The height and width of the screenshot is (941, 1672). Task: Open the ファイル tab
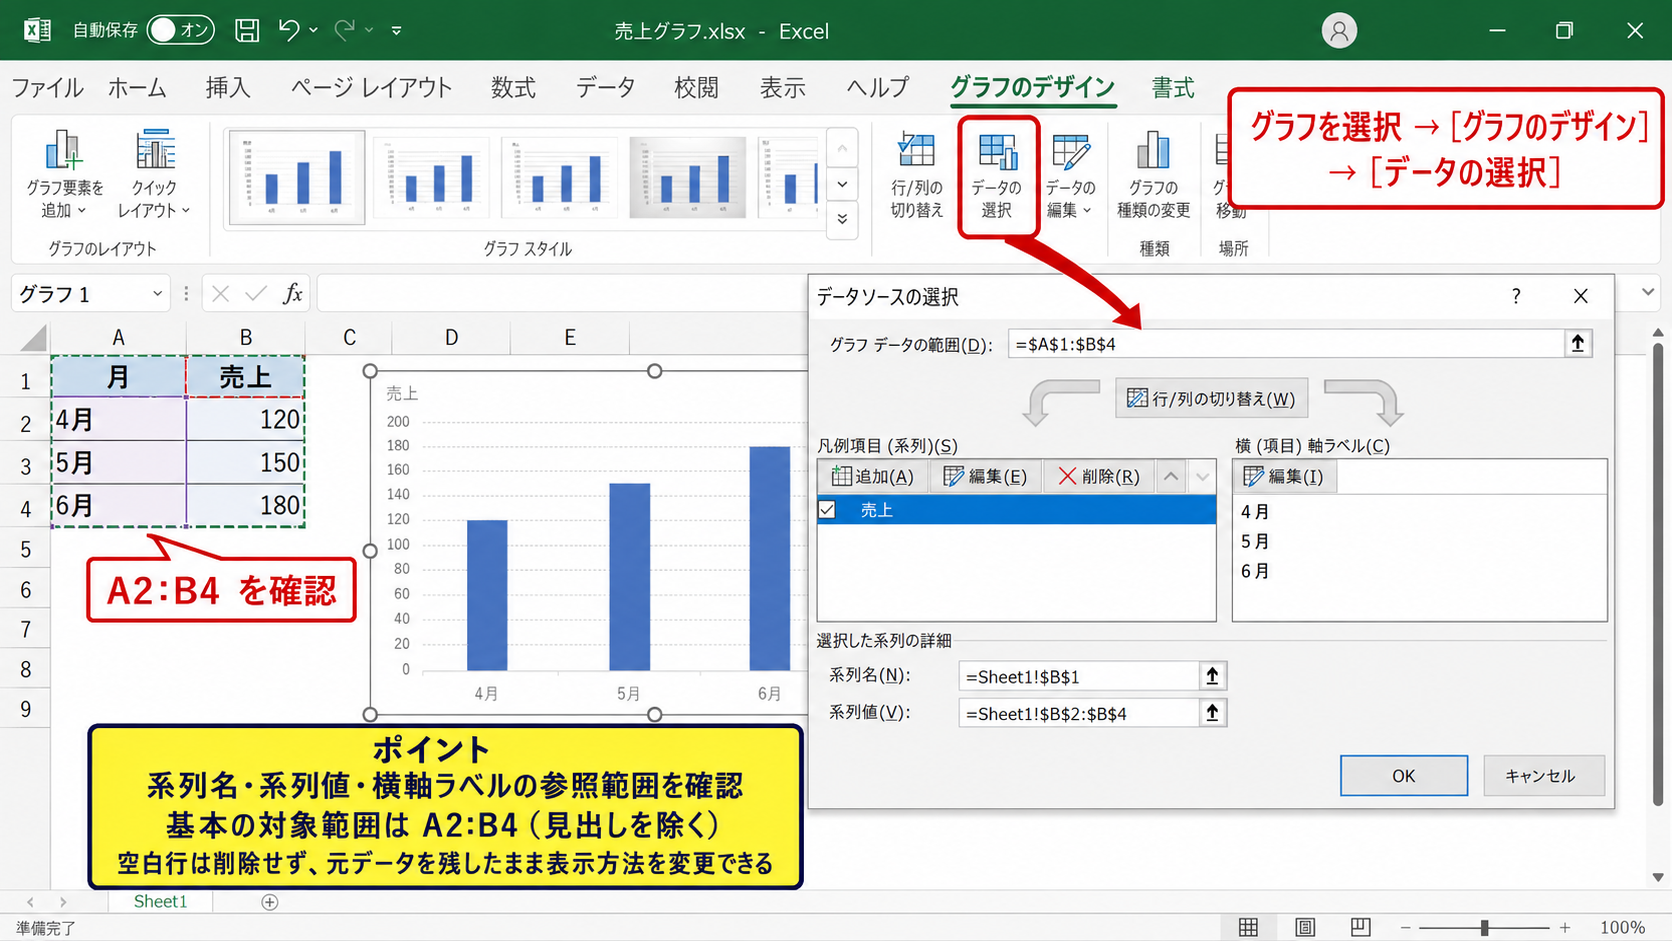tap(47, 88)
